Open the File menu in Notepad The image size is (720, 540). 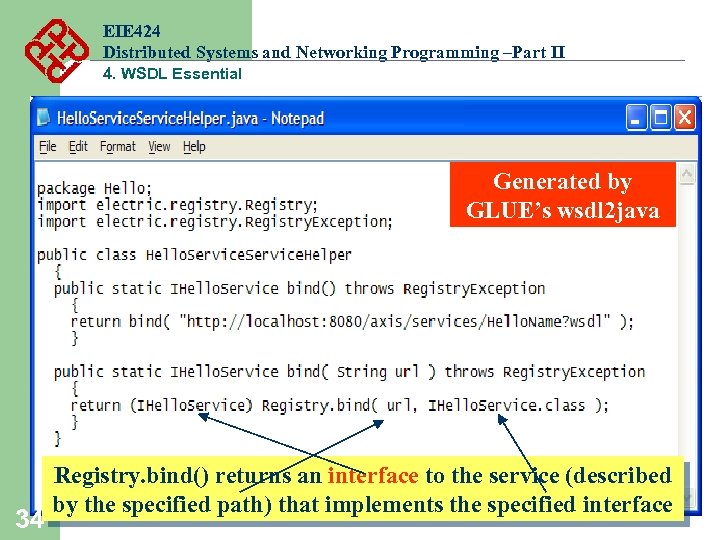[x=48, y=146]
